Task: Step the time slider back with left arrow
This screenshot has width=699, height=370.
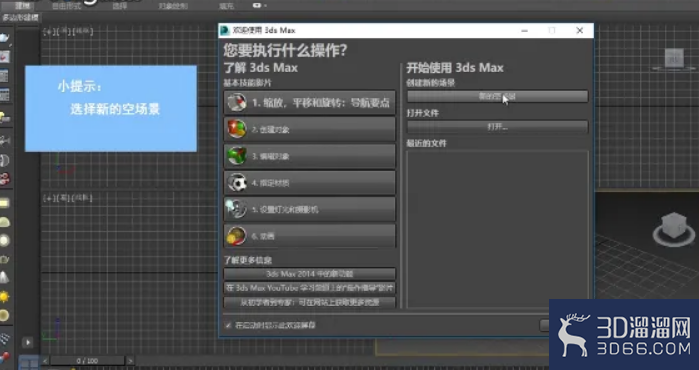Action: 45,361
